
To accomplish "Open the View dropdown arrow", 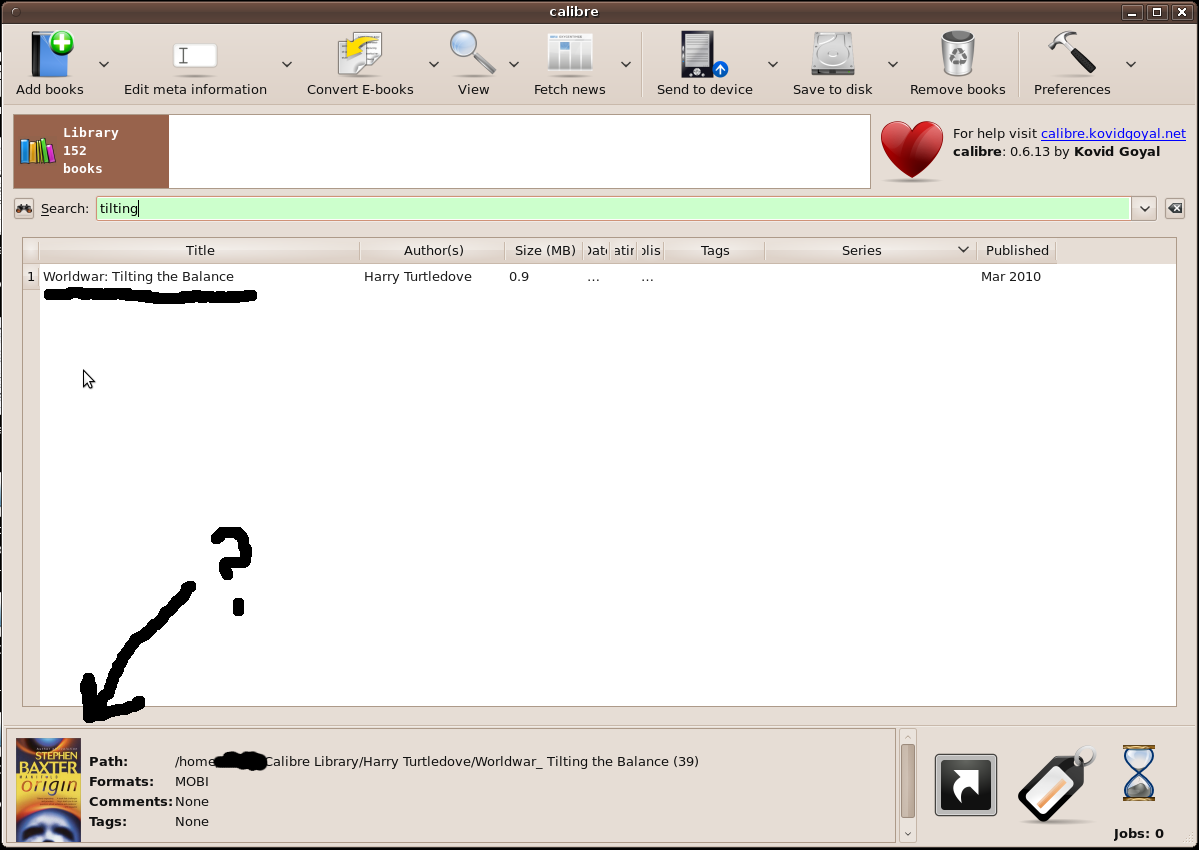I will point(514,64).
